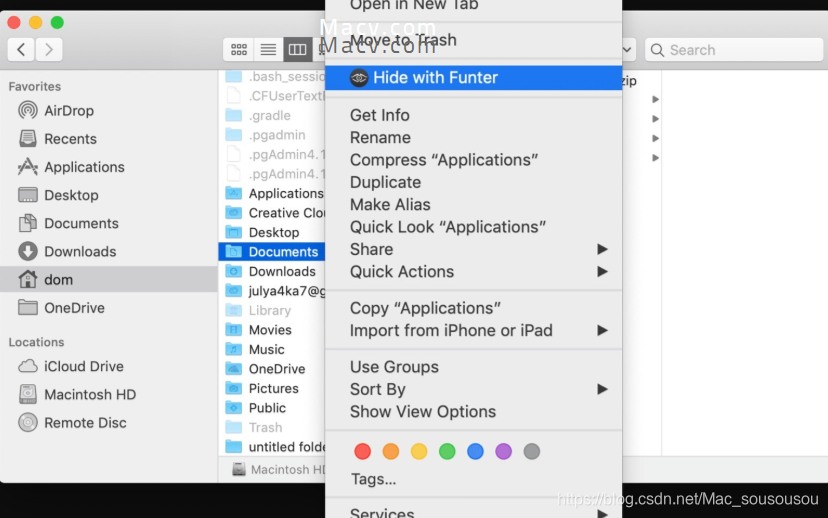Switch to column view

[x=297, y=50]
